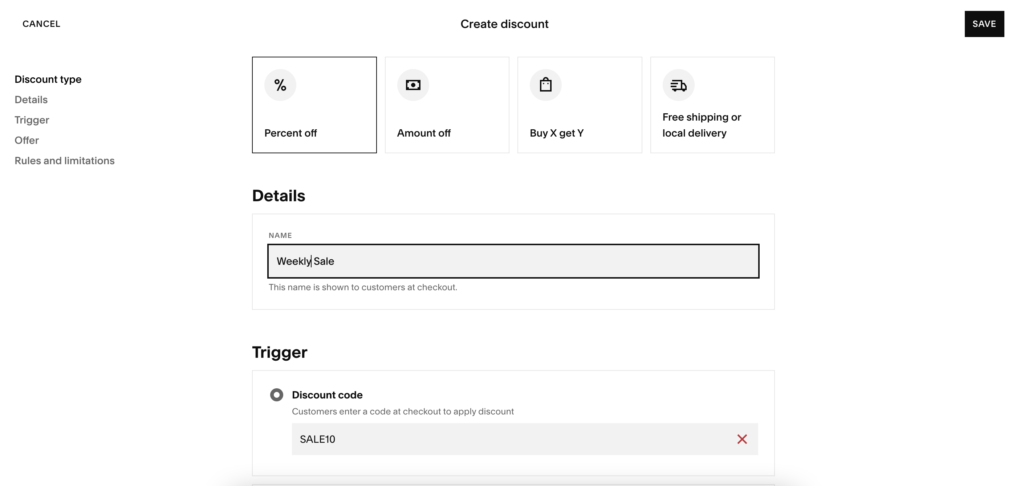Screen dimensions: 1024x486
Task: Jump to Rules and limitations section
Action: [x=64, y=161]
